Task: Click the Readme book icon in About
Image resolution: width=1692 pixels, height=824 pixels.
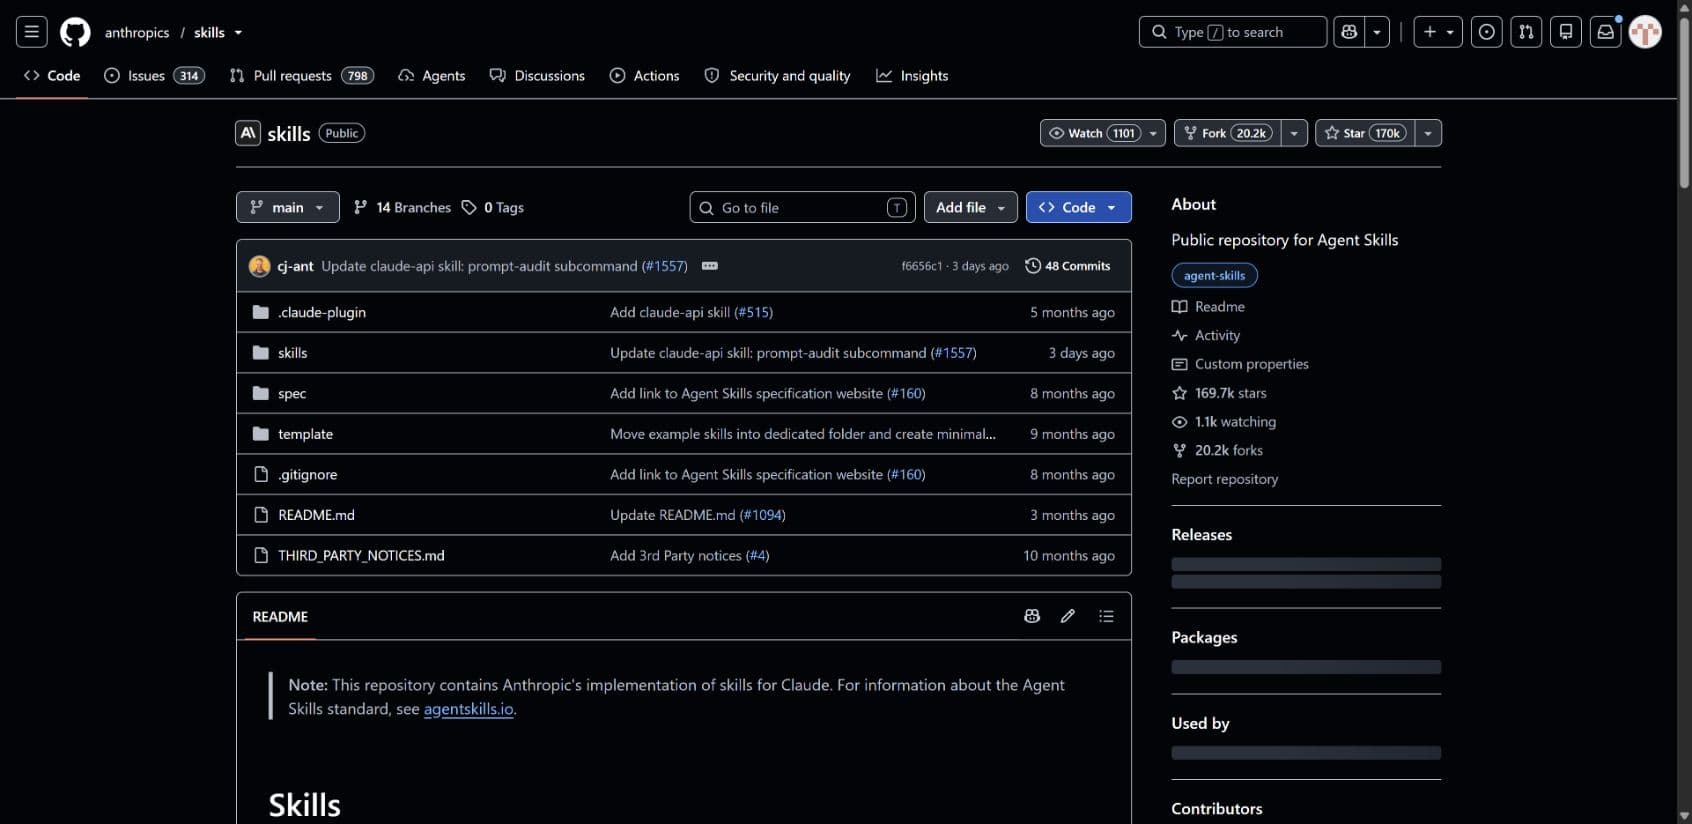Action: (1180, 307)
